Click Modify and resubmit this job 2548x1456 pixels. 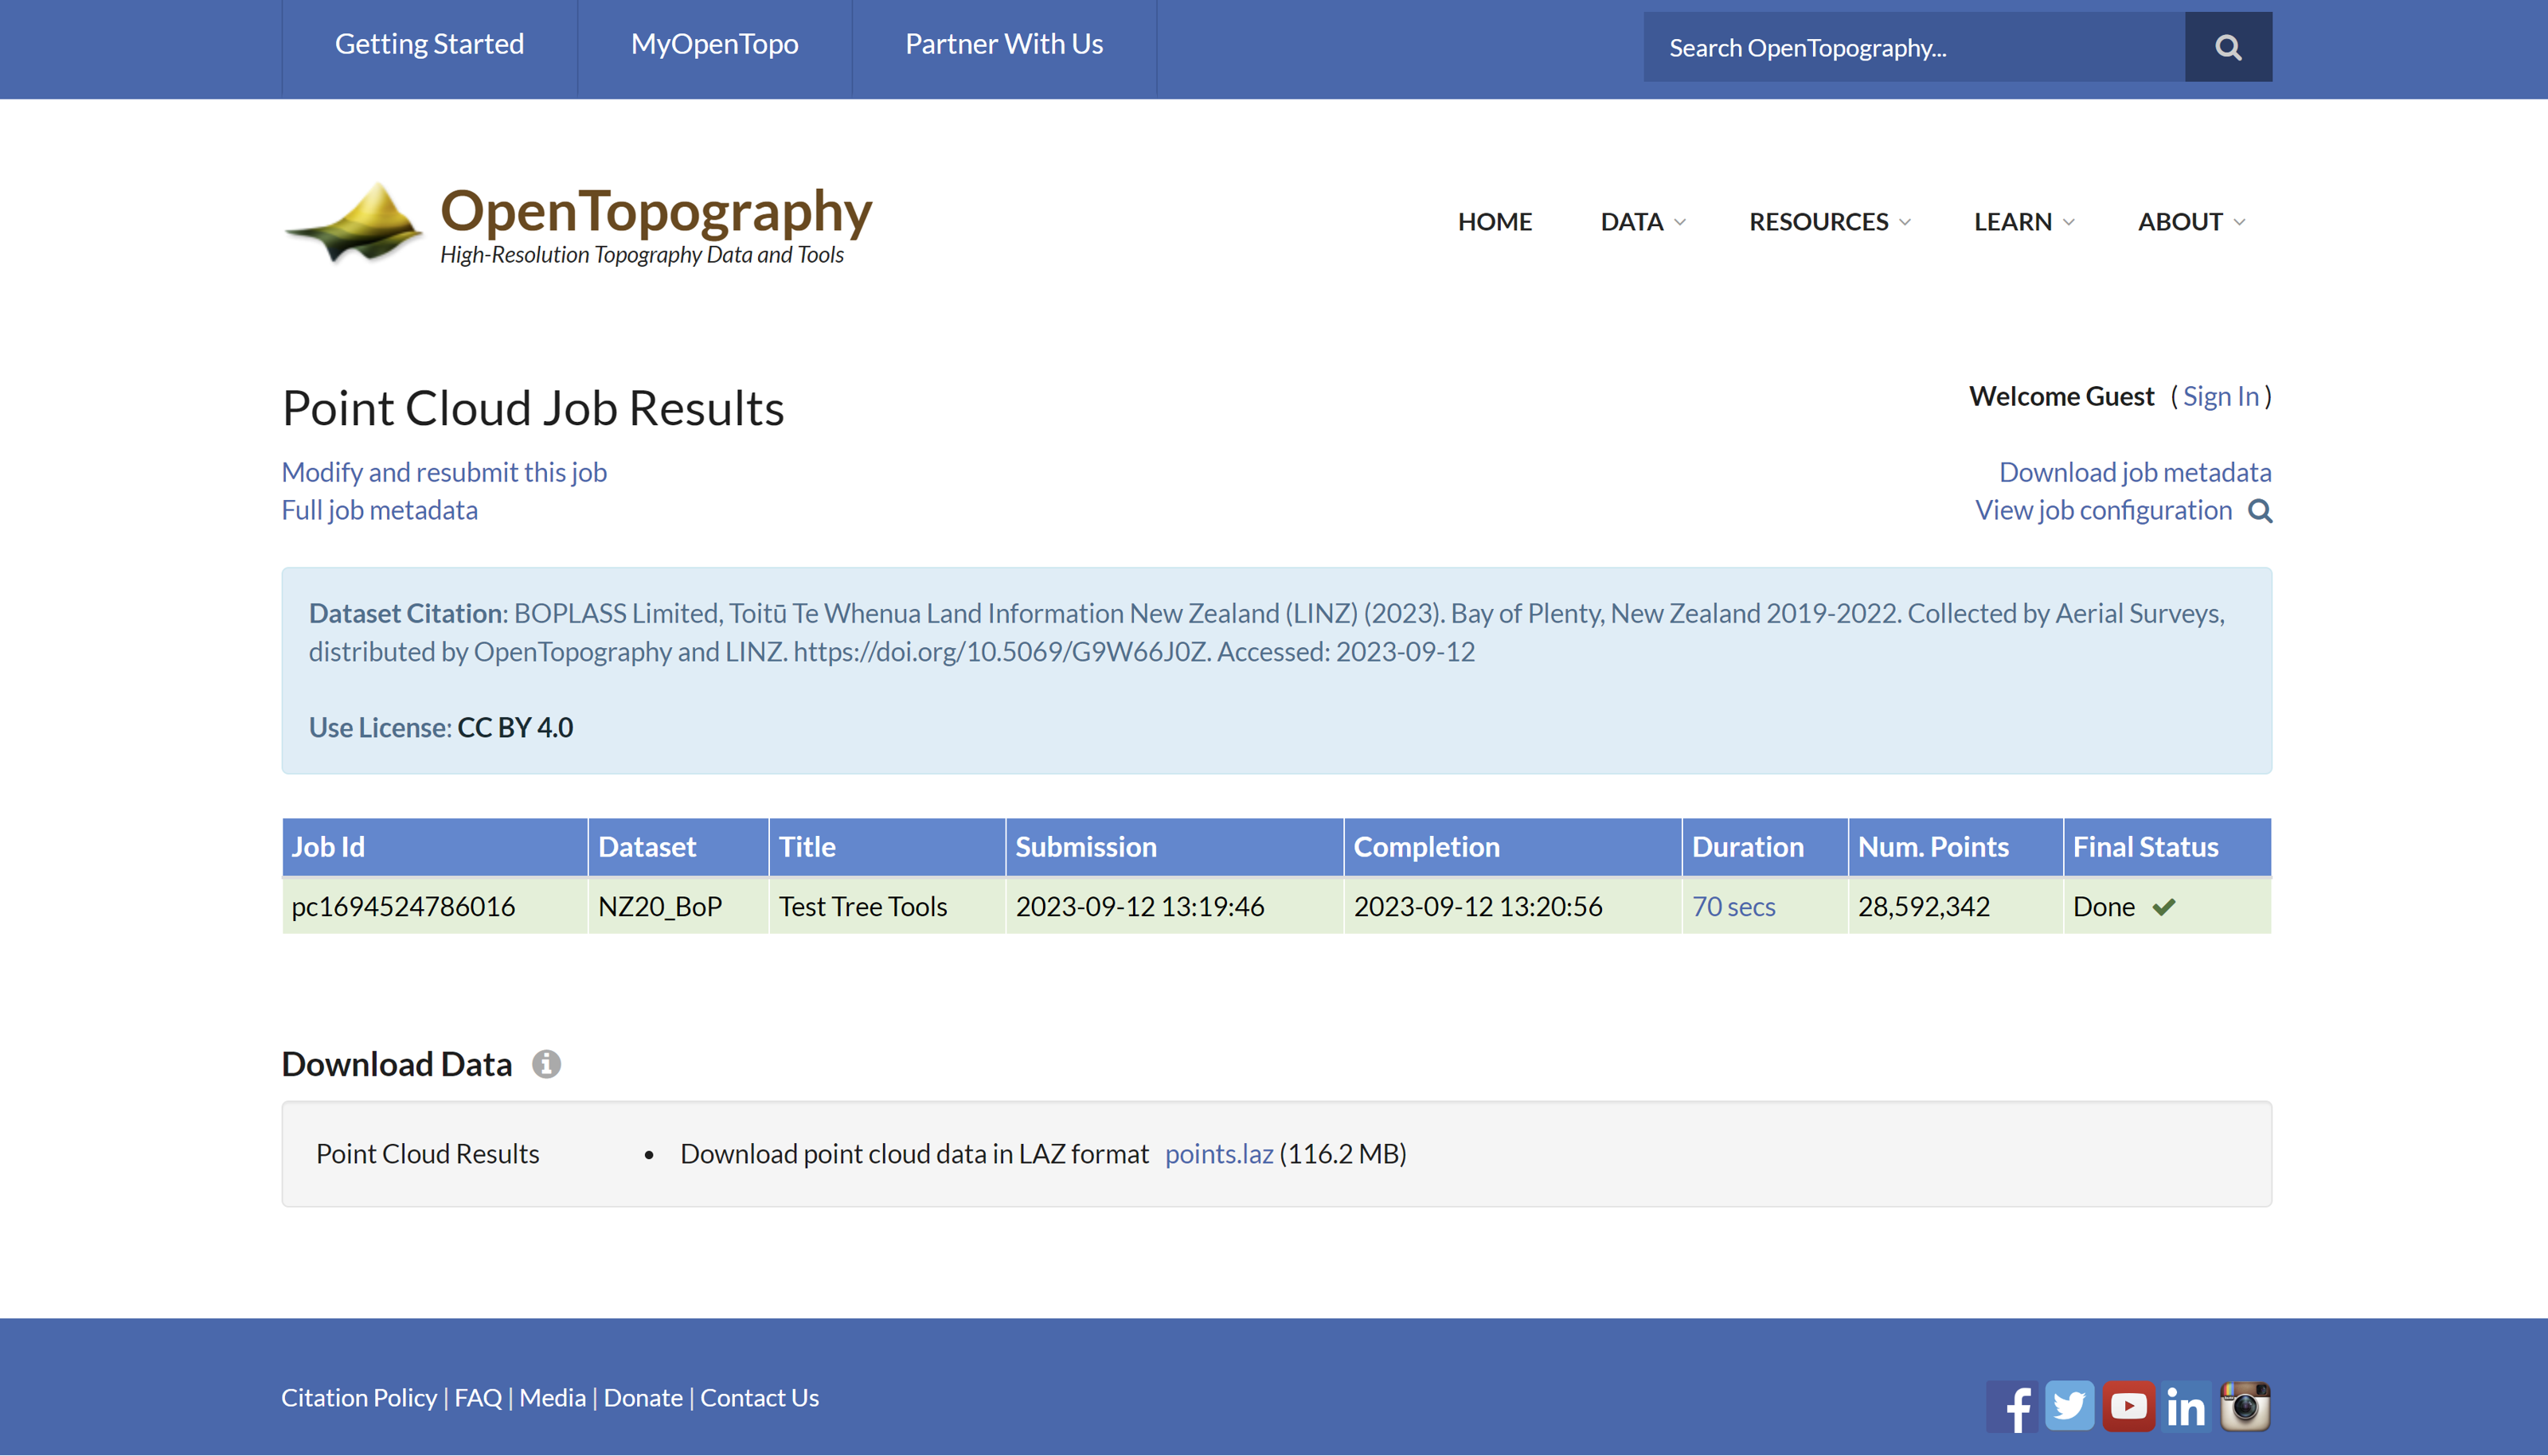444,472
